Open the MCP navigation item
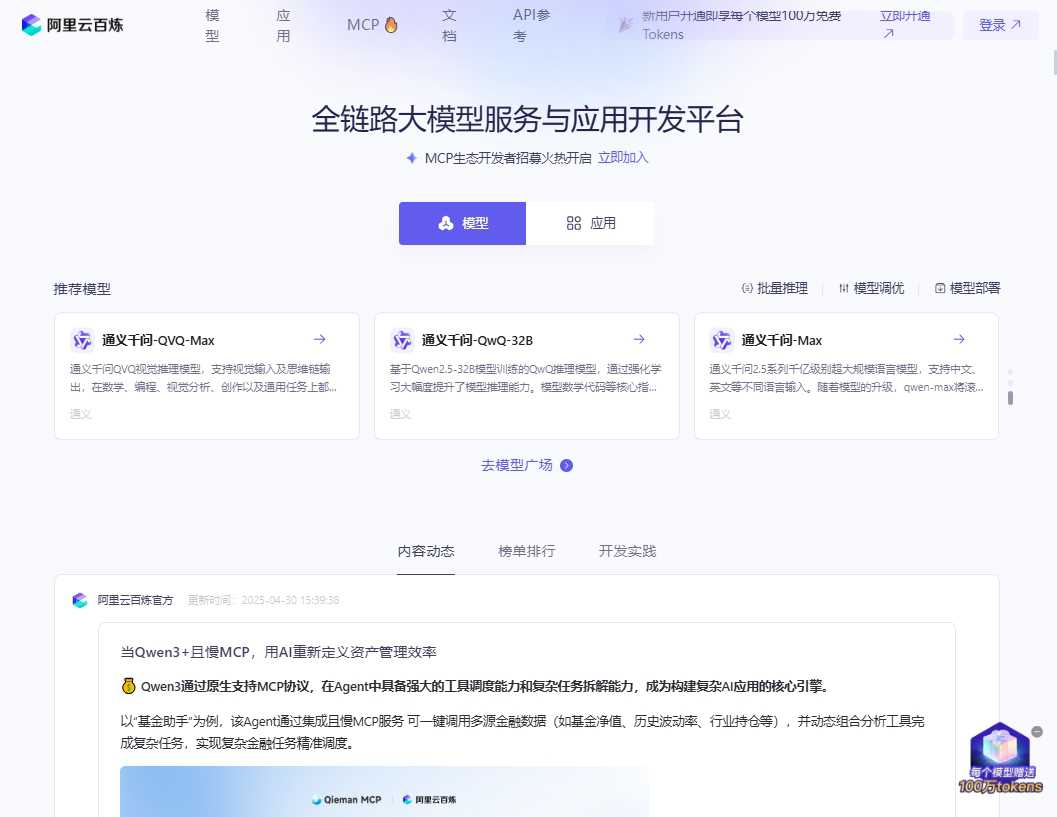The height and width of the screenshot is (817, 1057). pyautogui.click(x=372, y=25)
